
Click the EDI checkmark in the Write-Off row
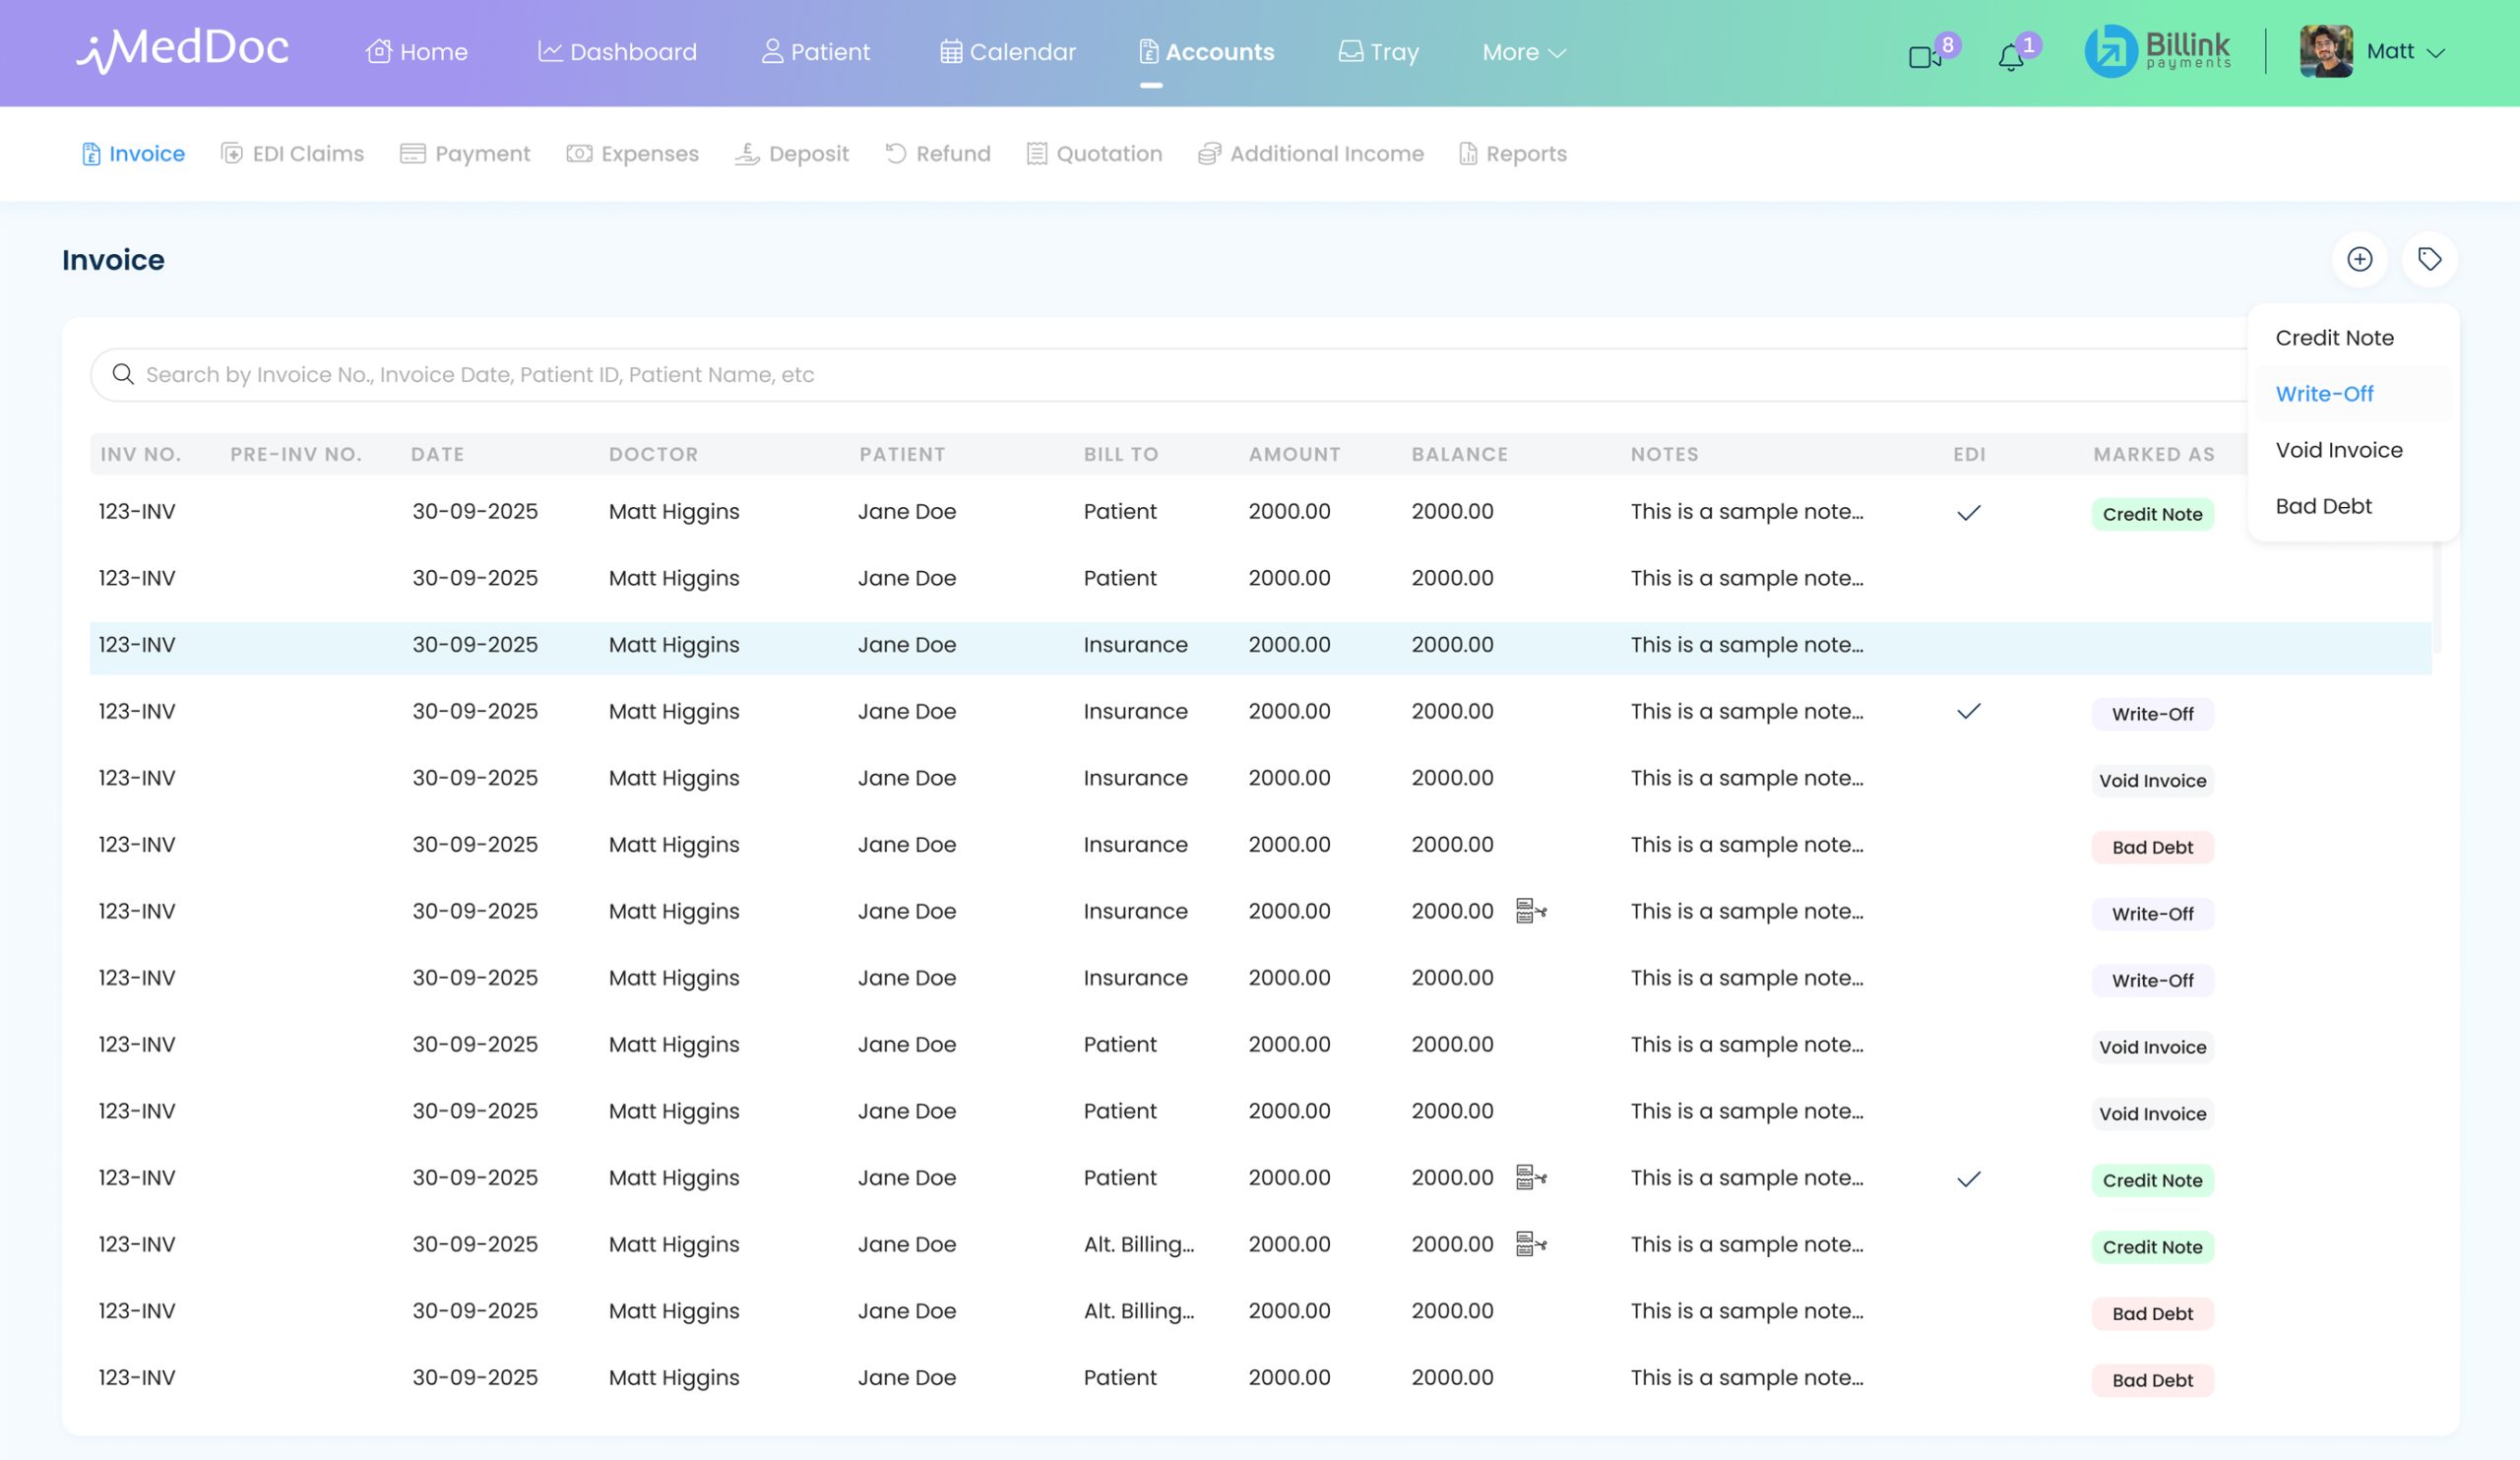1968,712
